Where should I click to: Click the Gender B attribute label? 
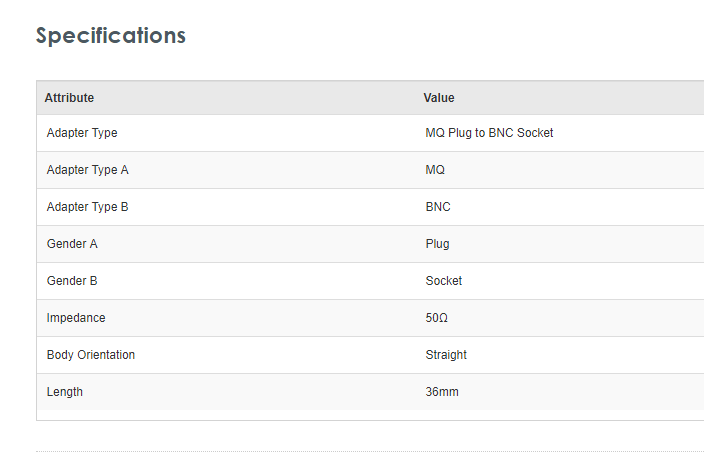coord(72,281)
